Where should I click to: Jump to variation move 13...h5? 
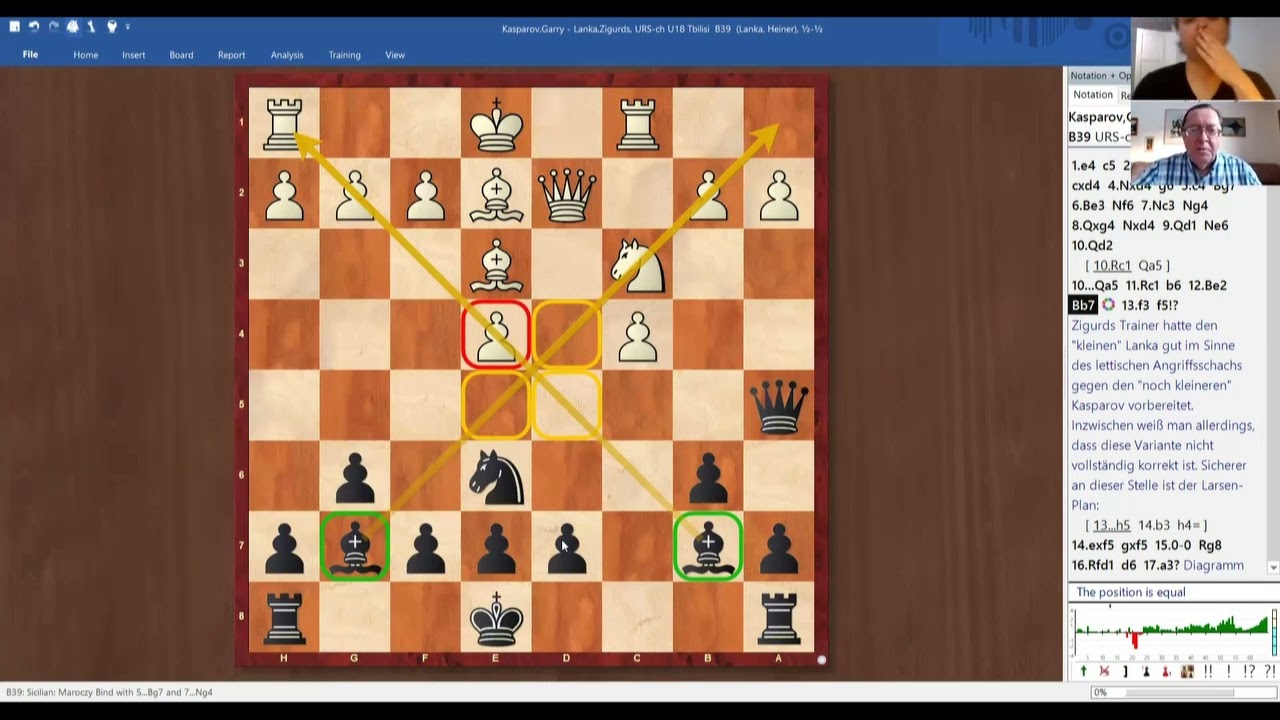(x=1113, y=525)
